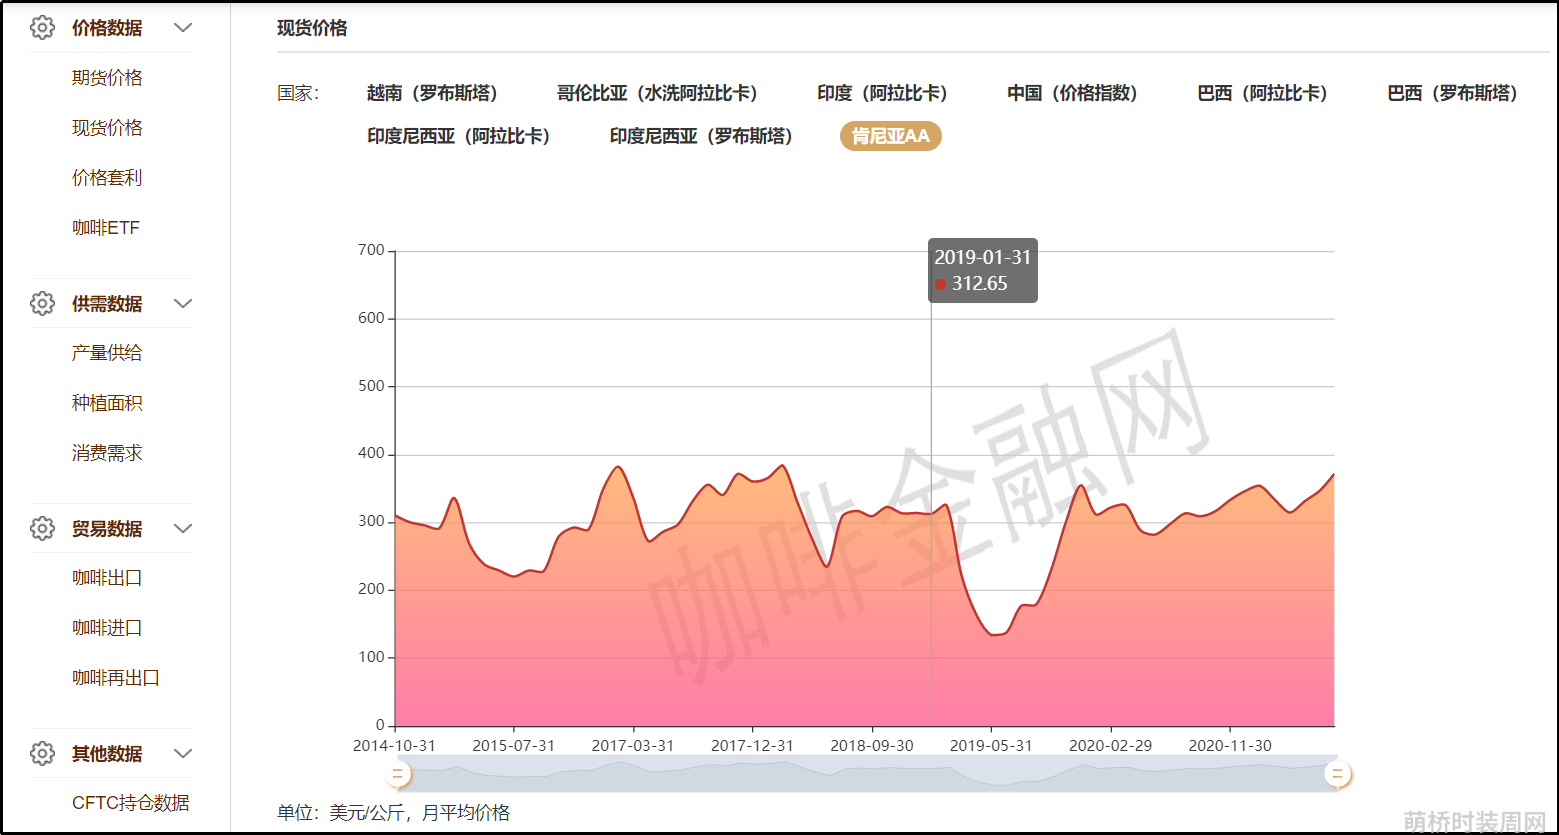Image resolution: width=1559 pixels, height=835 pixels.
Task: Select 巴西（罗布斯塔） country tab
Action: [1453, 93]
